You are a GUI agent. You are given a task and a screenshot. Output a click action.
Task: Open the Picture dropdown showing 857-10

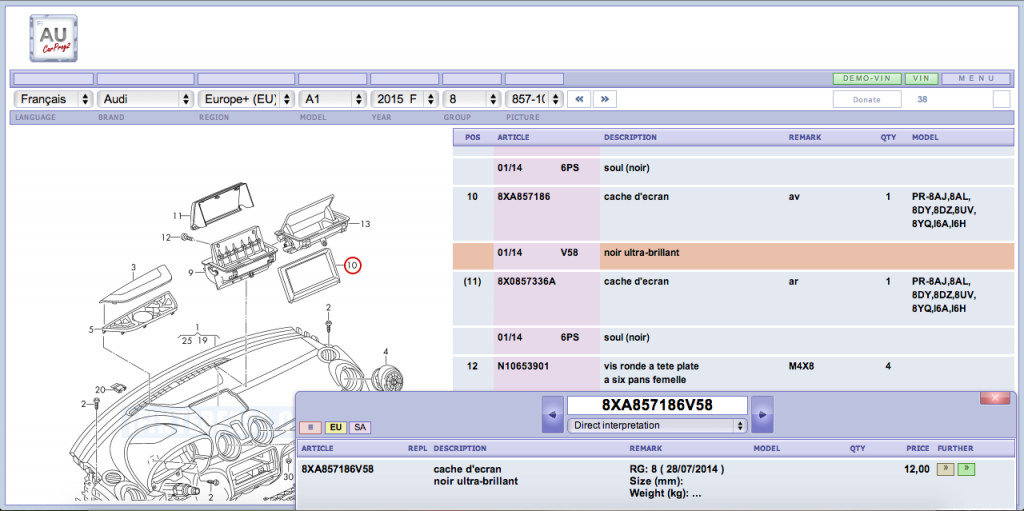click(x=534, y=99)
